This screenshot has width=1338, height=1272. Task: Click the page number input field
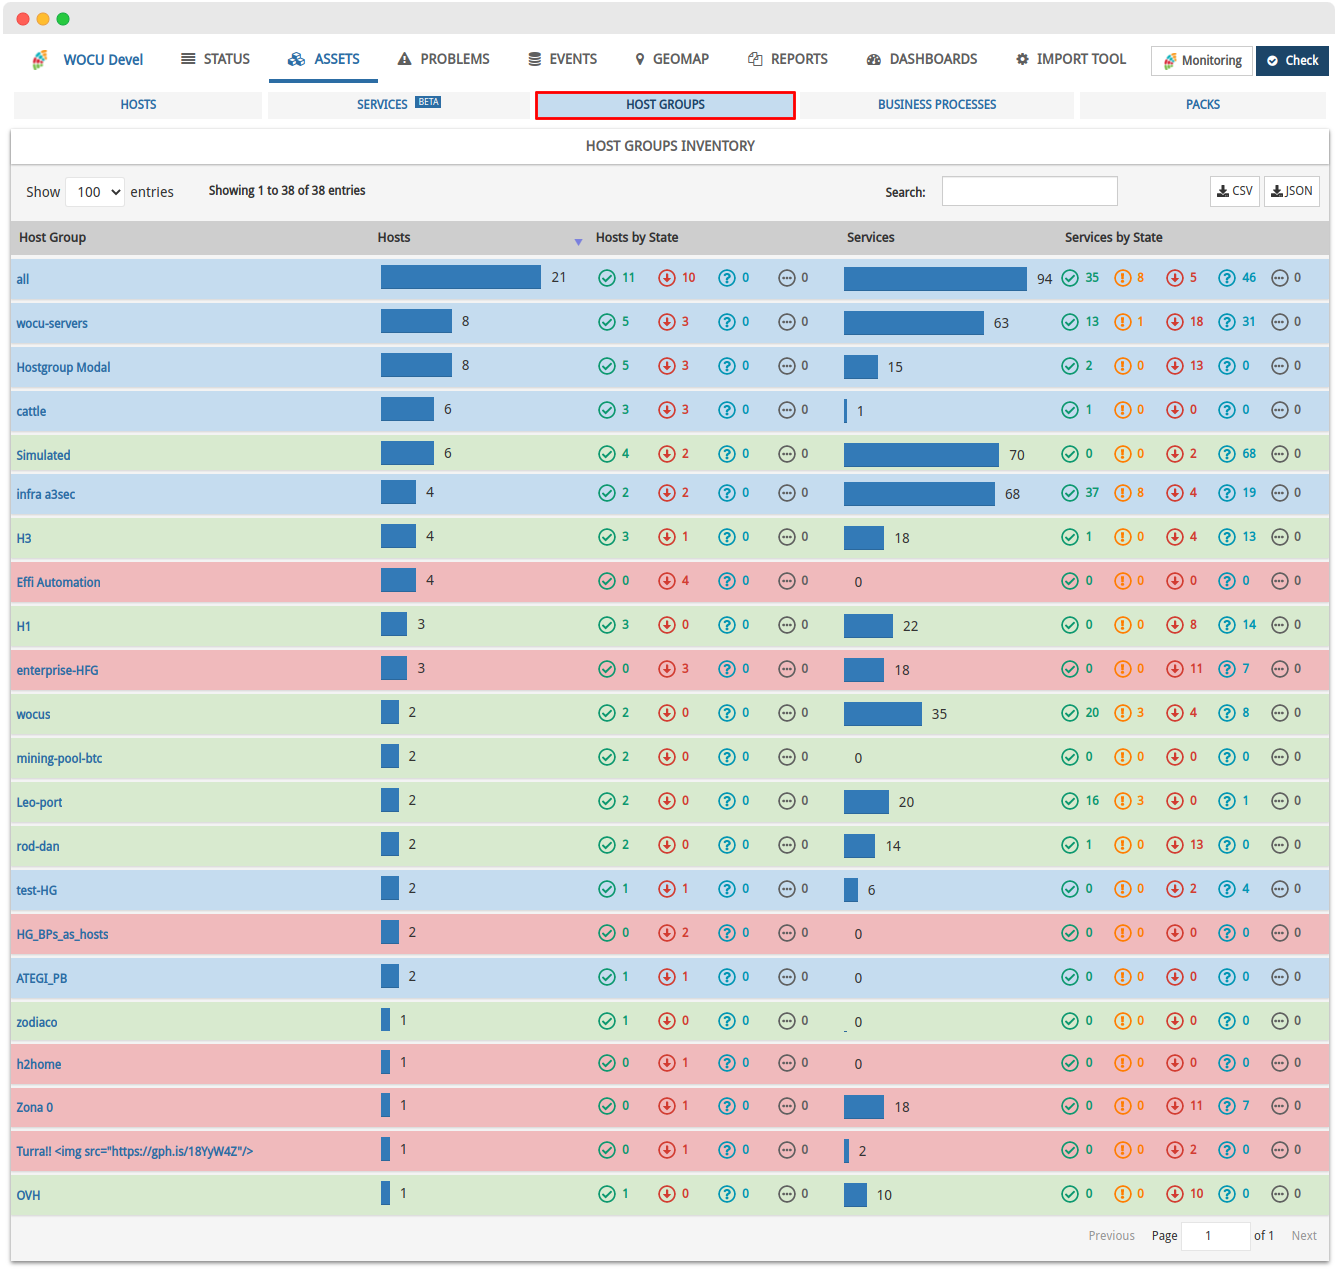[1215, 1236]
